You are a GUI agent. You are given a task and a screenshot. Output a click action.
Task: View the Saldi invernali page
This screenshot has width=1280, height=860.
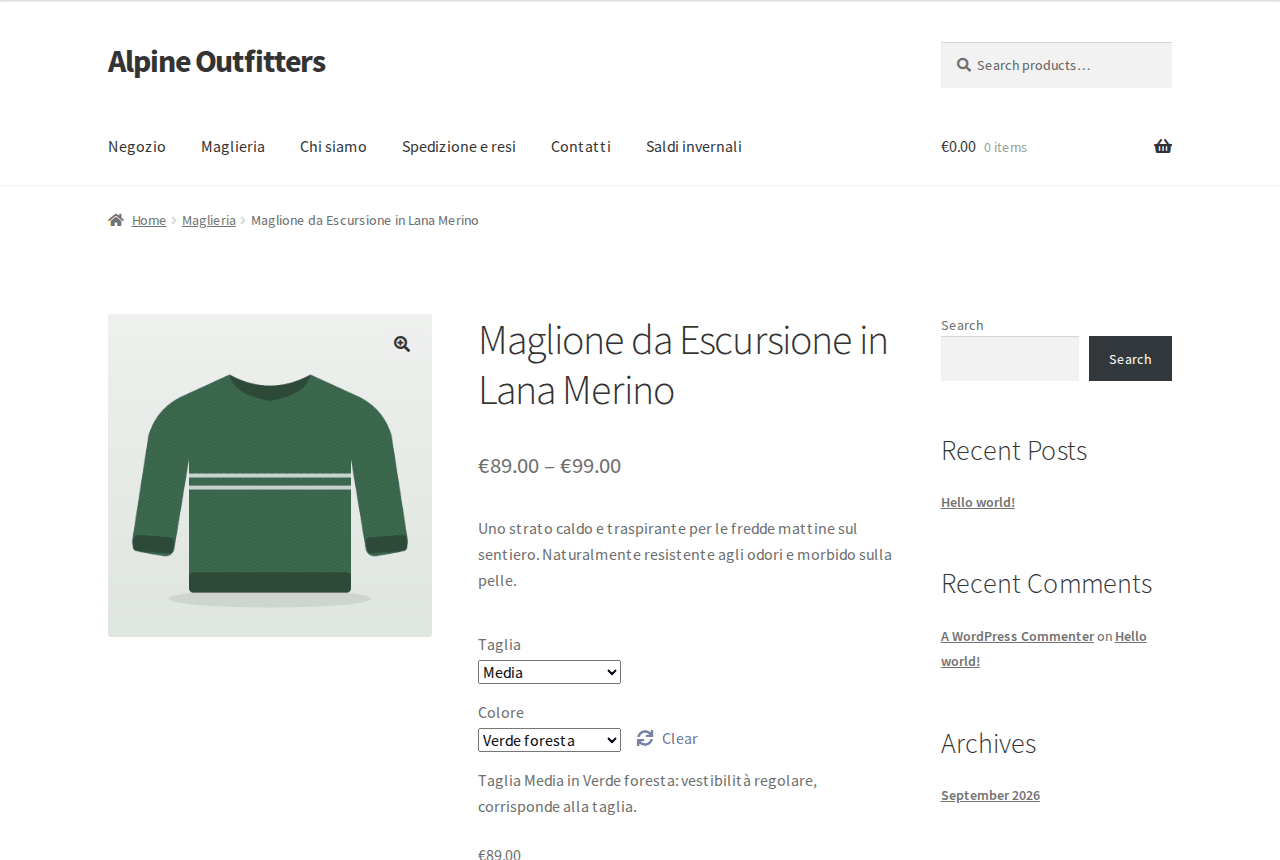tap(694, 146)
